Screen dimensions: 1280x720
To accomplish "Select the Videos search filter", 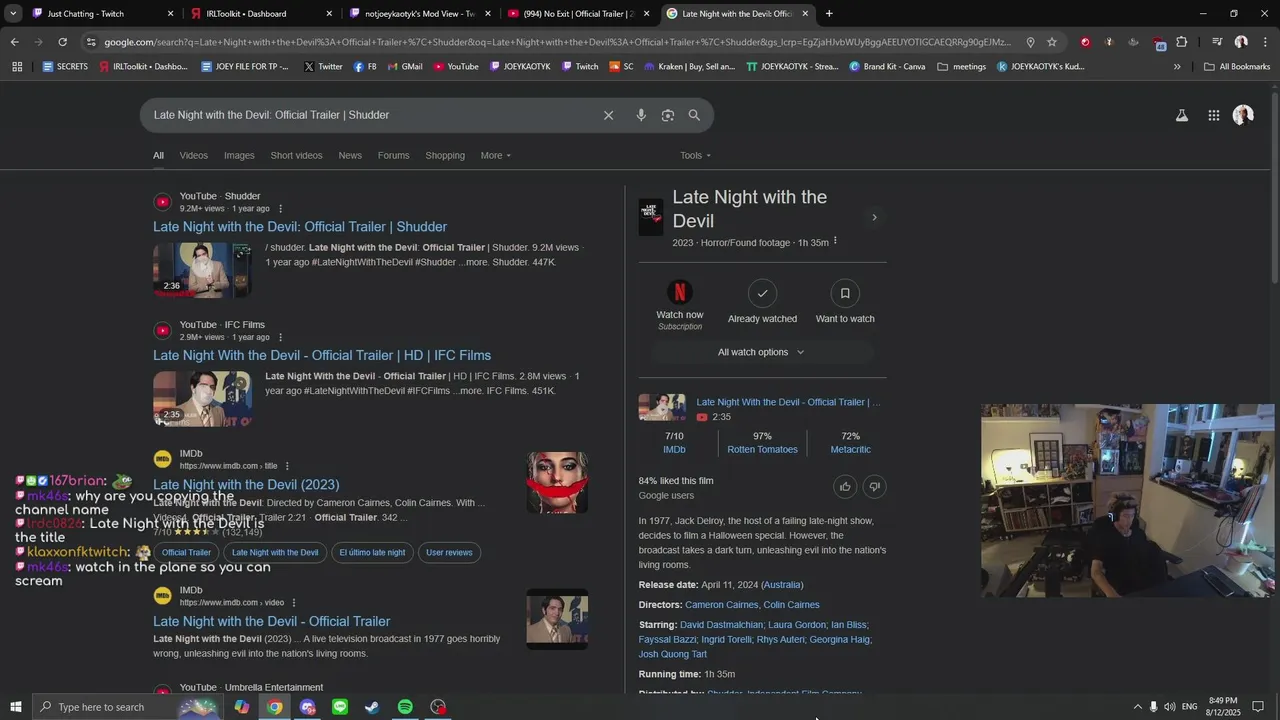I will [194, 155].
